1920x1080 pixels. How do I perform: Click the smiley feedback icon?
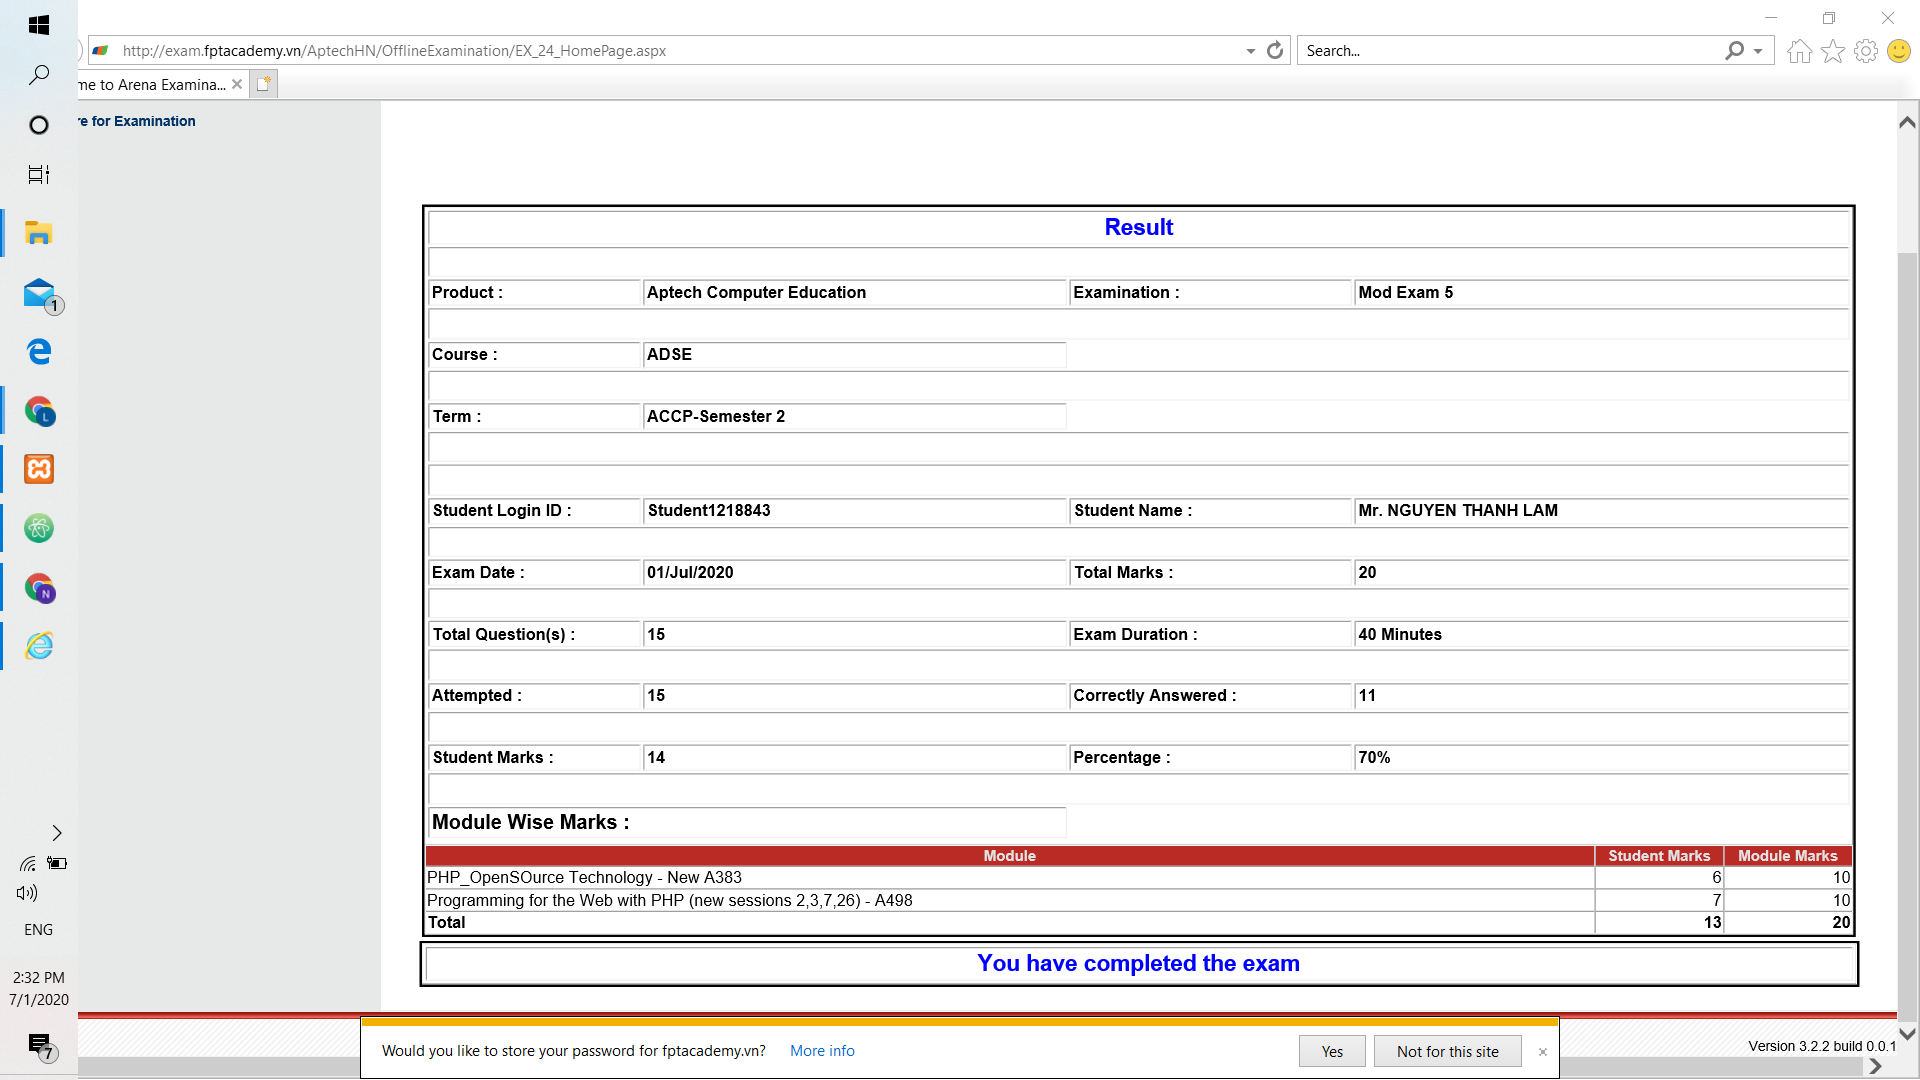click(x=1899, y=51)
